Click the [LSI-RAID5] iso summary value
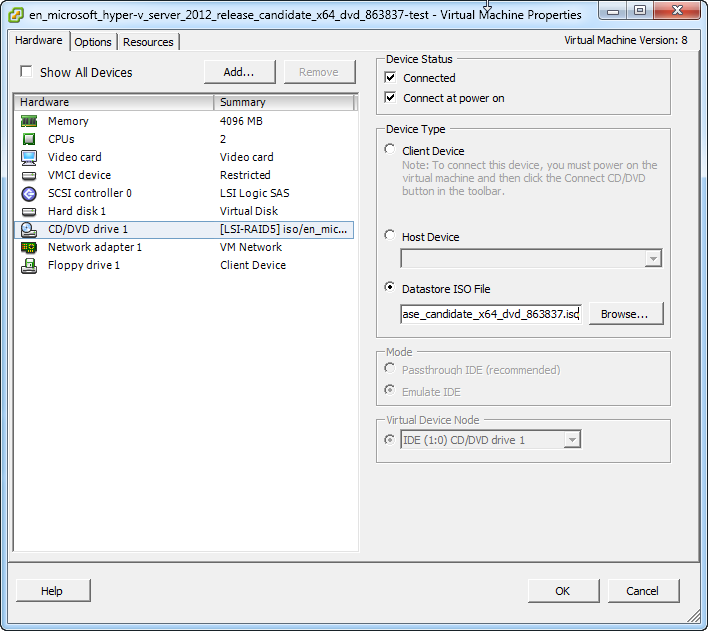Viewport: 708px width, 631px height. tap(284, 229)
